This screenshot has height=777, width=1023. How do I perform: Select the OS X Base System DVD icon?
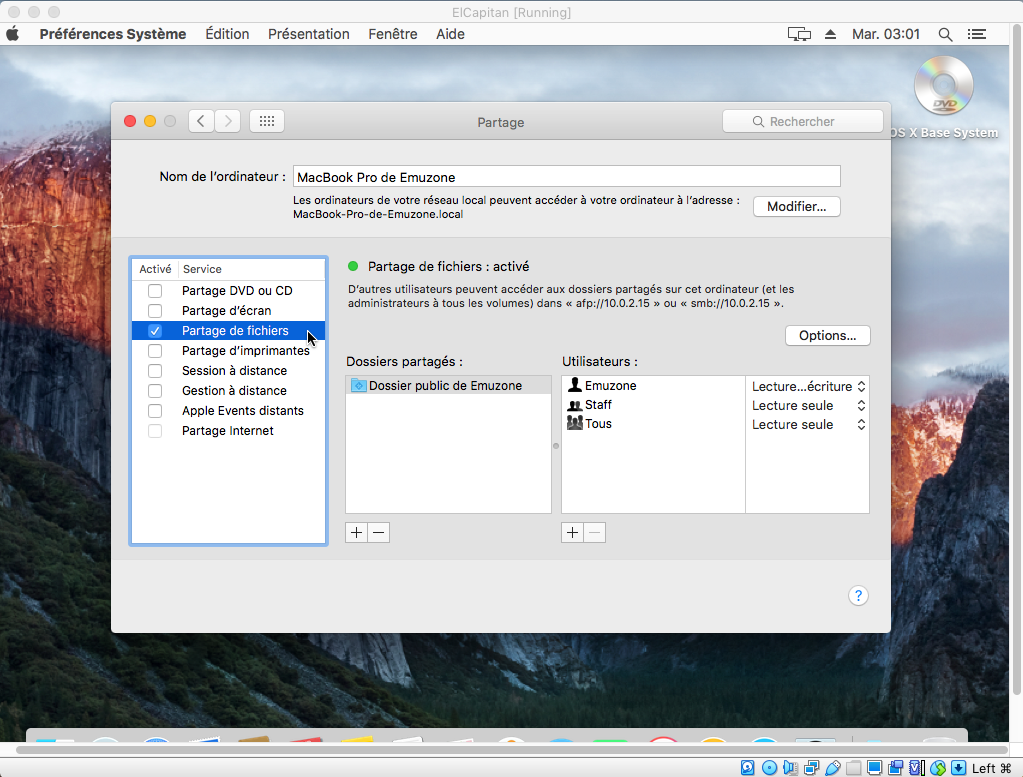coord(943,86)
